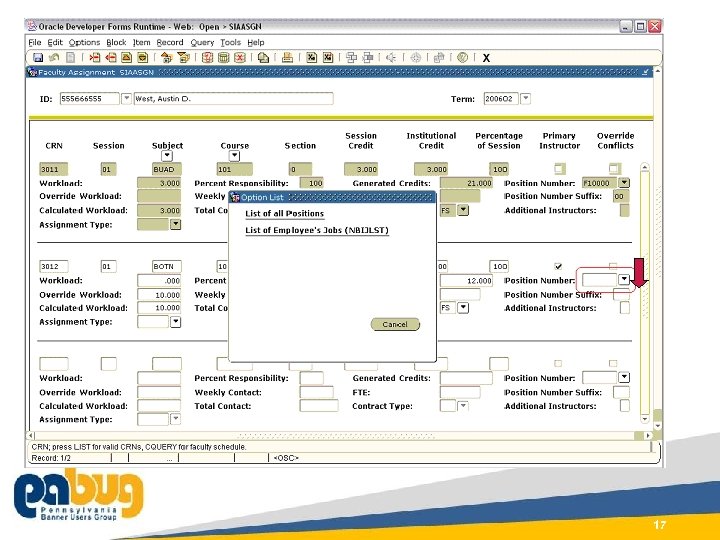Toggle Primary Instructor for CRN 3011
This screenshot has height=540, width=720.
[x=559, y=169]
